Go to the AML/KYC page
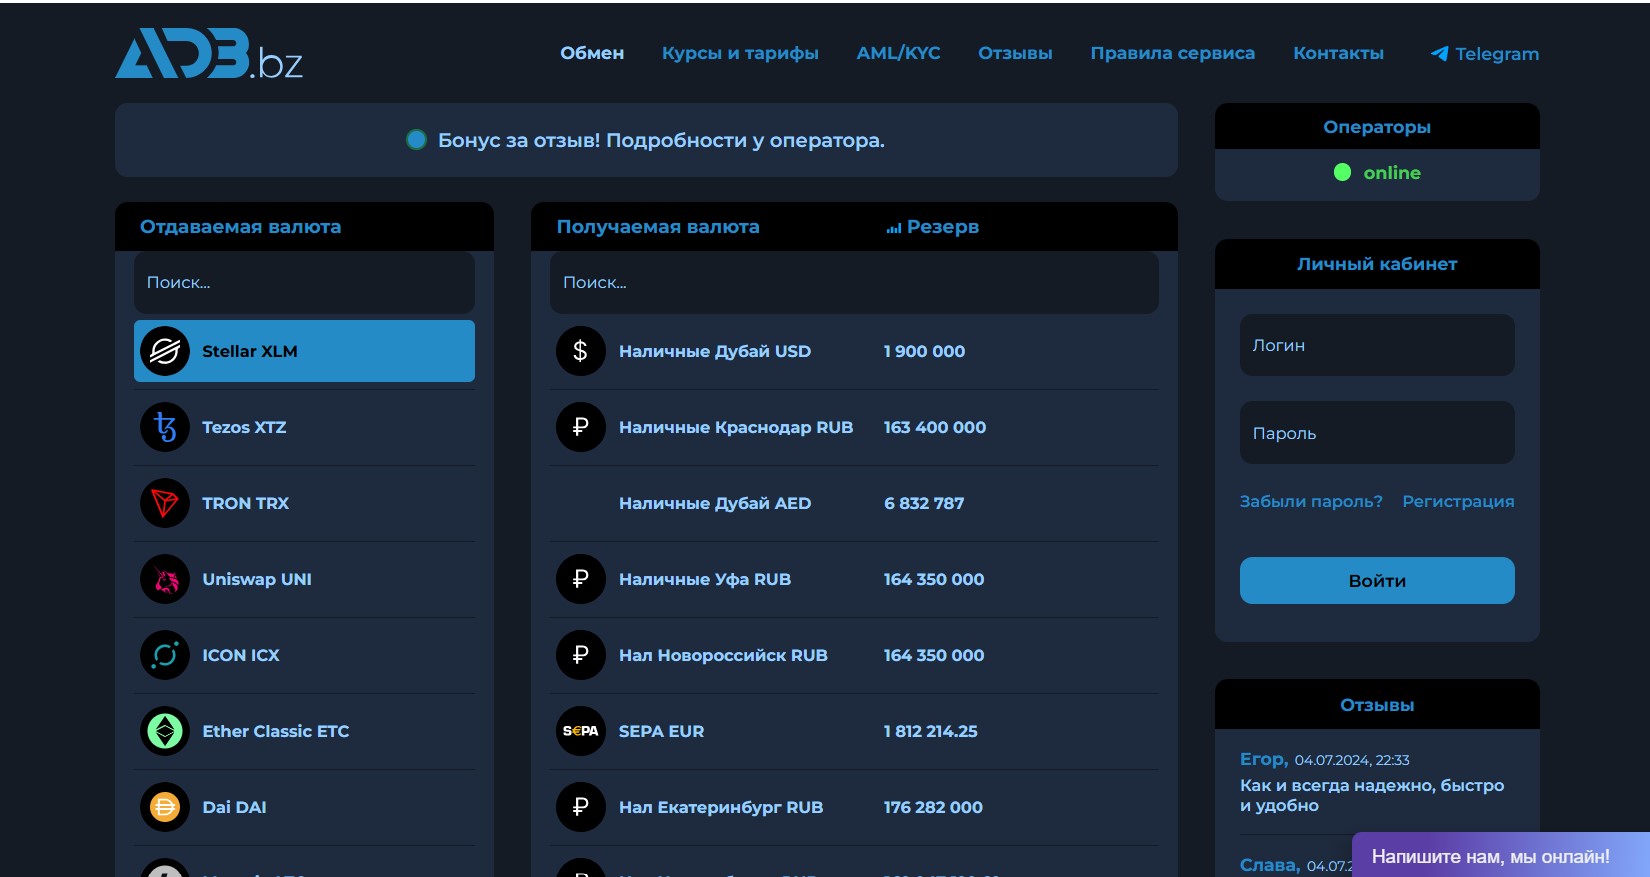 click(898, 53)
